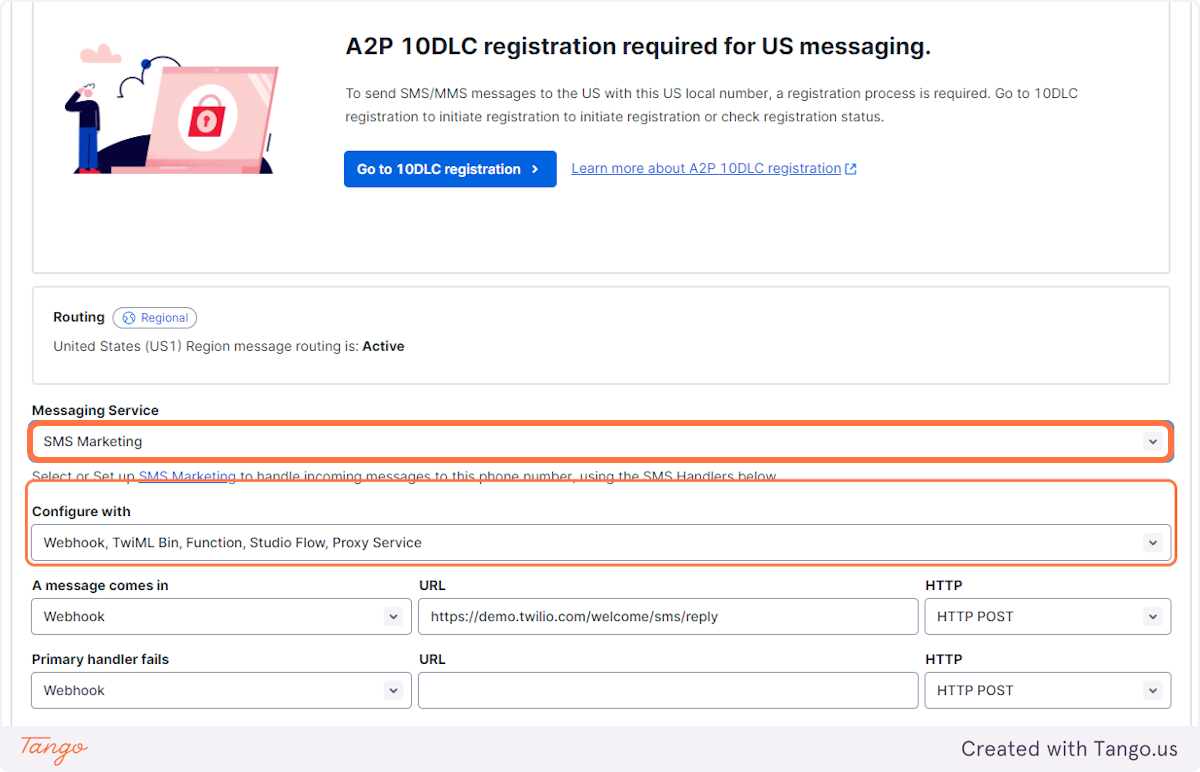
Task: Click the globe icon in Regional badge
Action: [129, 318]
